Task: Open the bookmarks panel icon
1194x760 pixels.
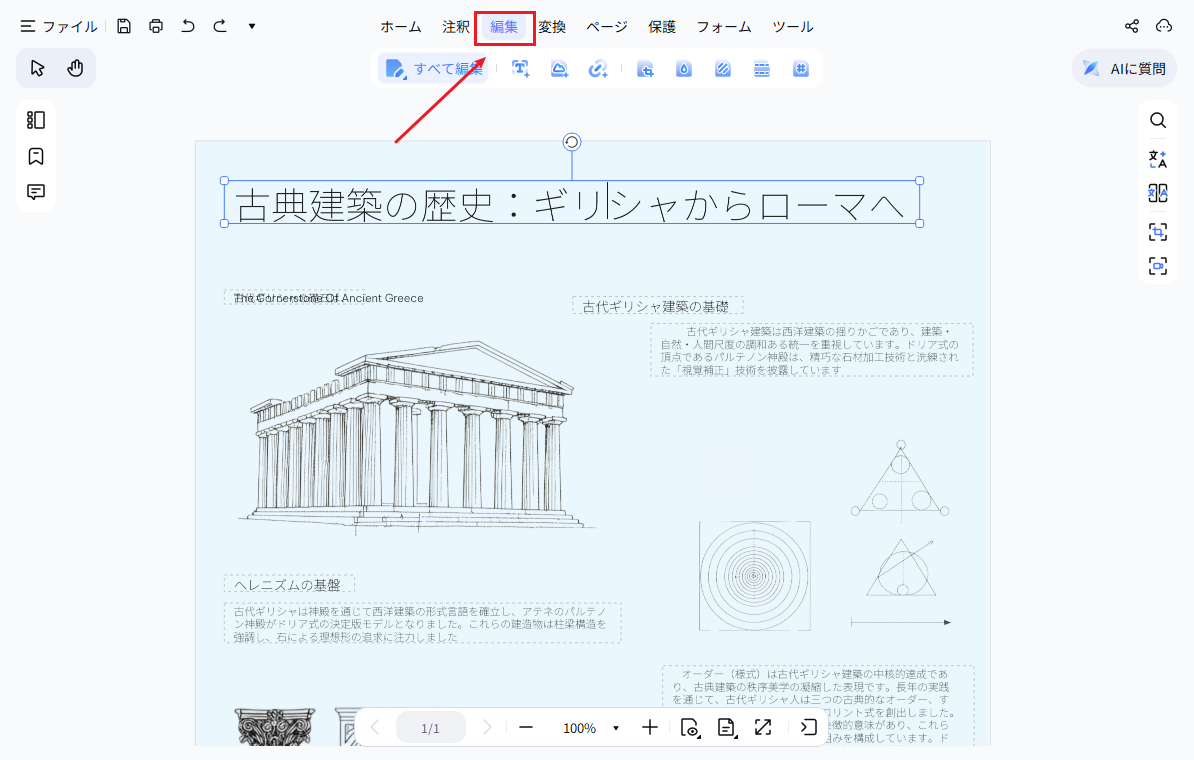Action: coord(36,156)
